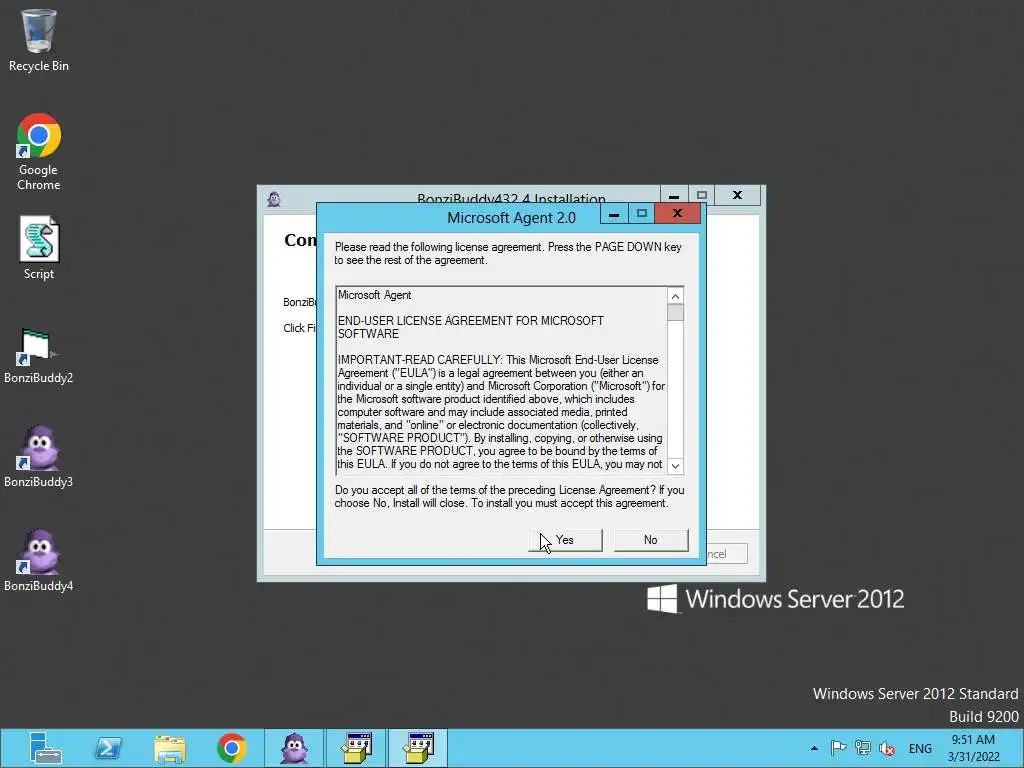Switch to BonziBuddy in the taskbar
Viewport: 1024px width, 768px height.
coord(294,748)
